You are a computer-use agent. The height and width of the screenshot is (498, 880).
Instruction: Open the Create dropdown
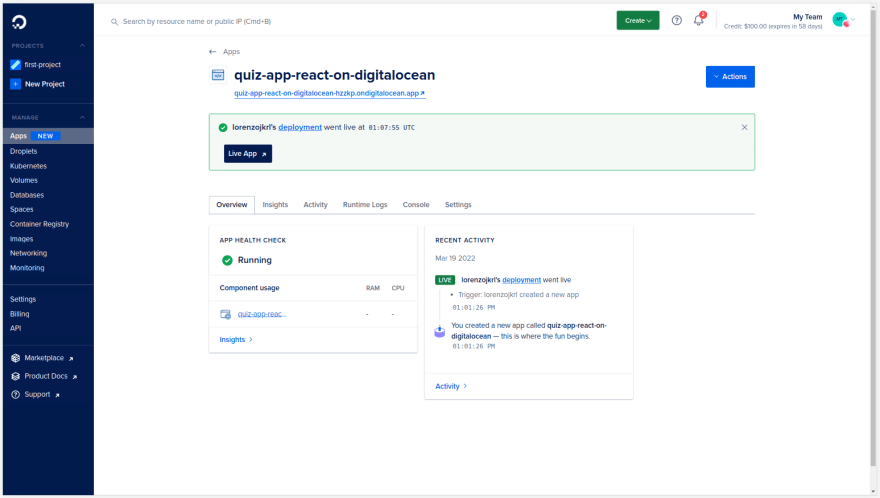tap(638, 20)
